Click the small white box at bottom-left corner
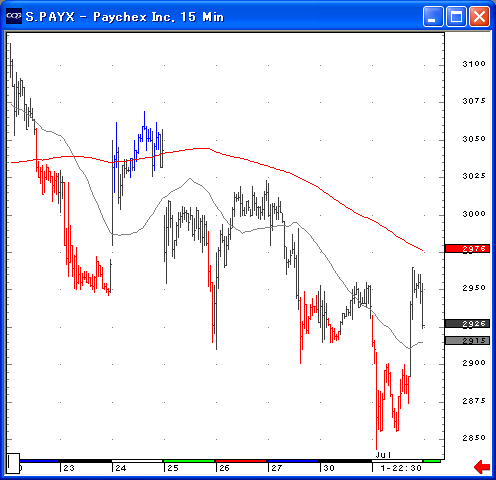The height and width of the screenshot is (480, 496). [x=13, y=463]
